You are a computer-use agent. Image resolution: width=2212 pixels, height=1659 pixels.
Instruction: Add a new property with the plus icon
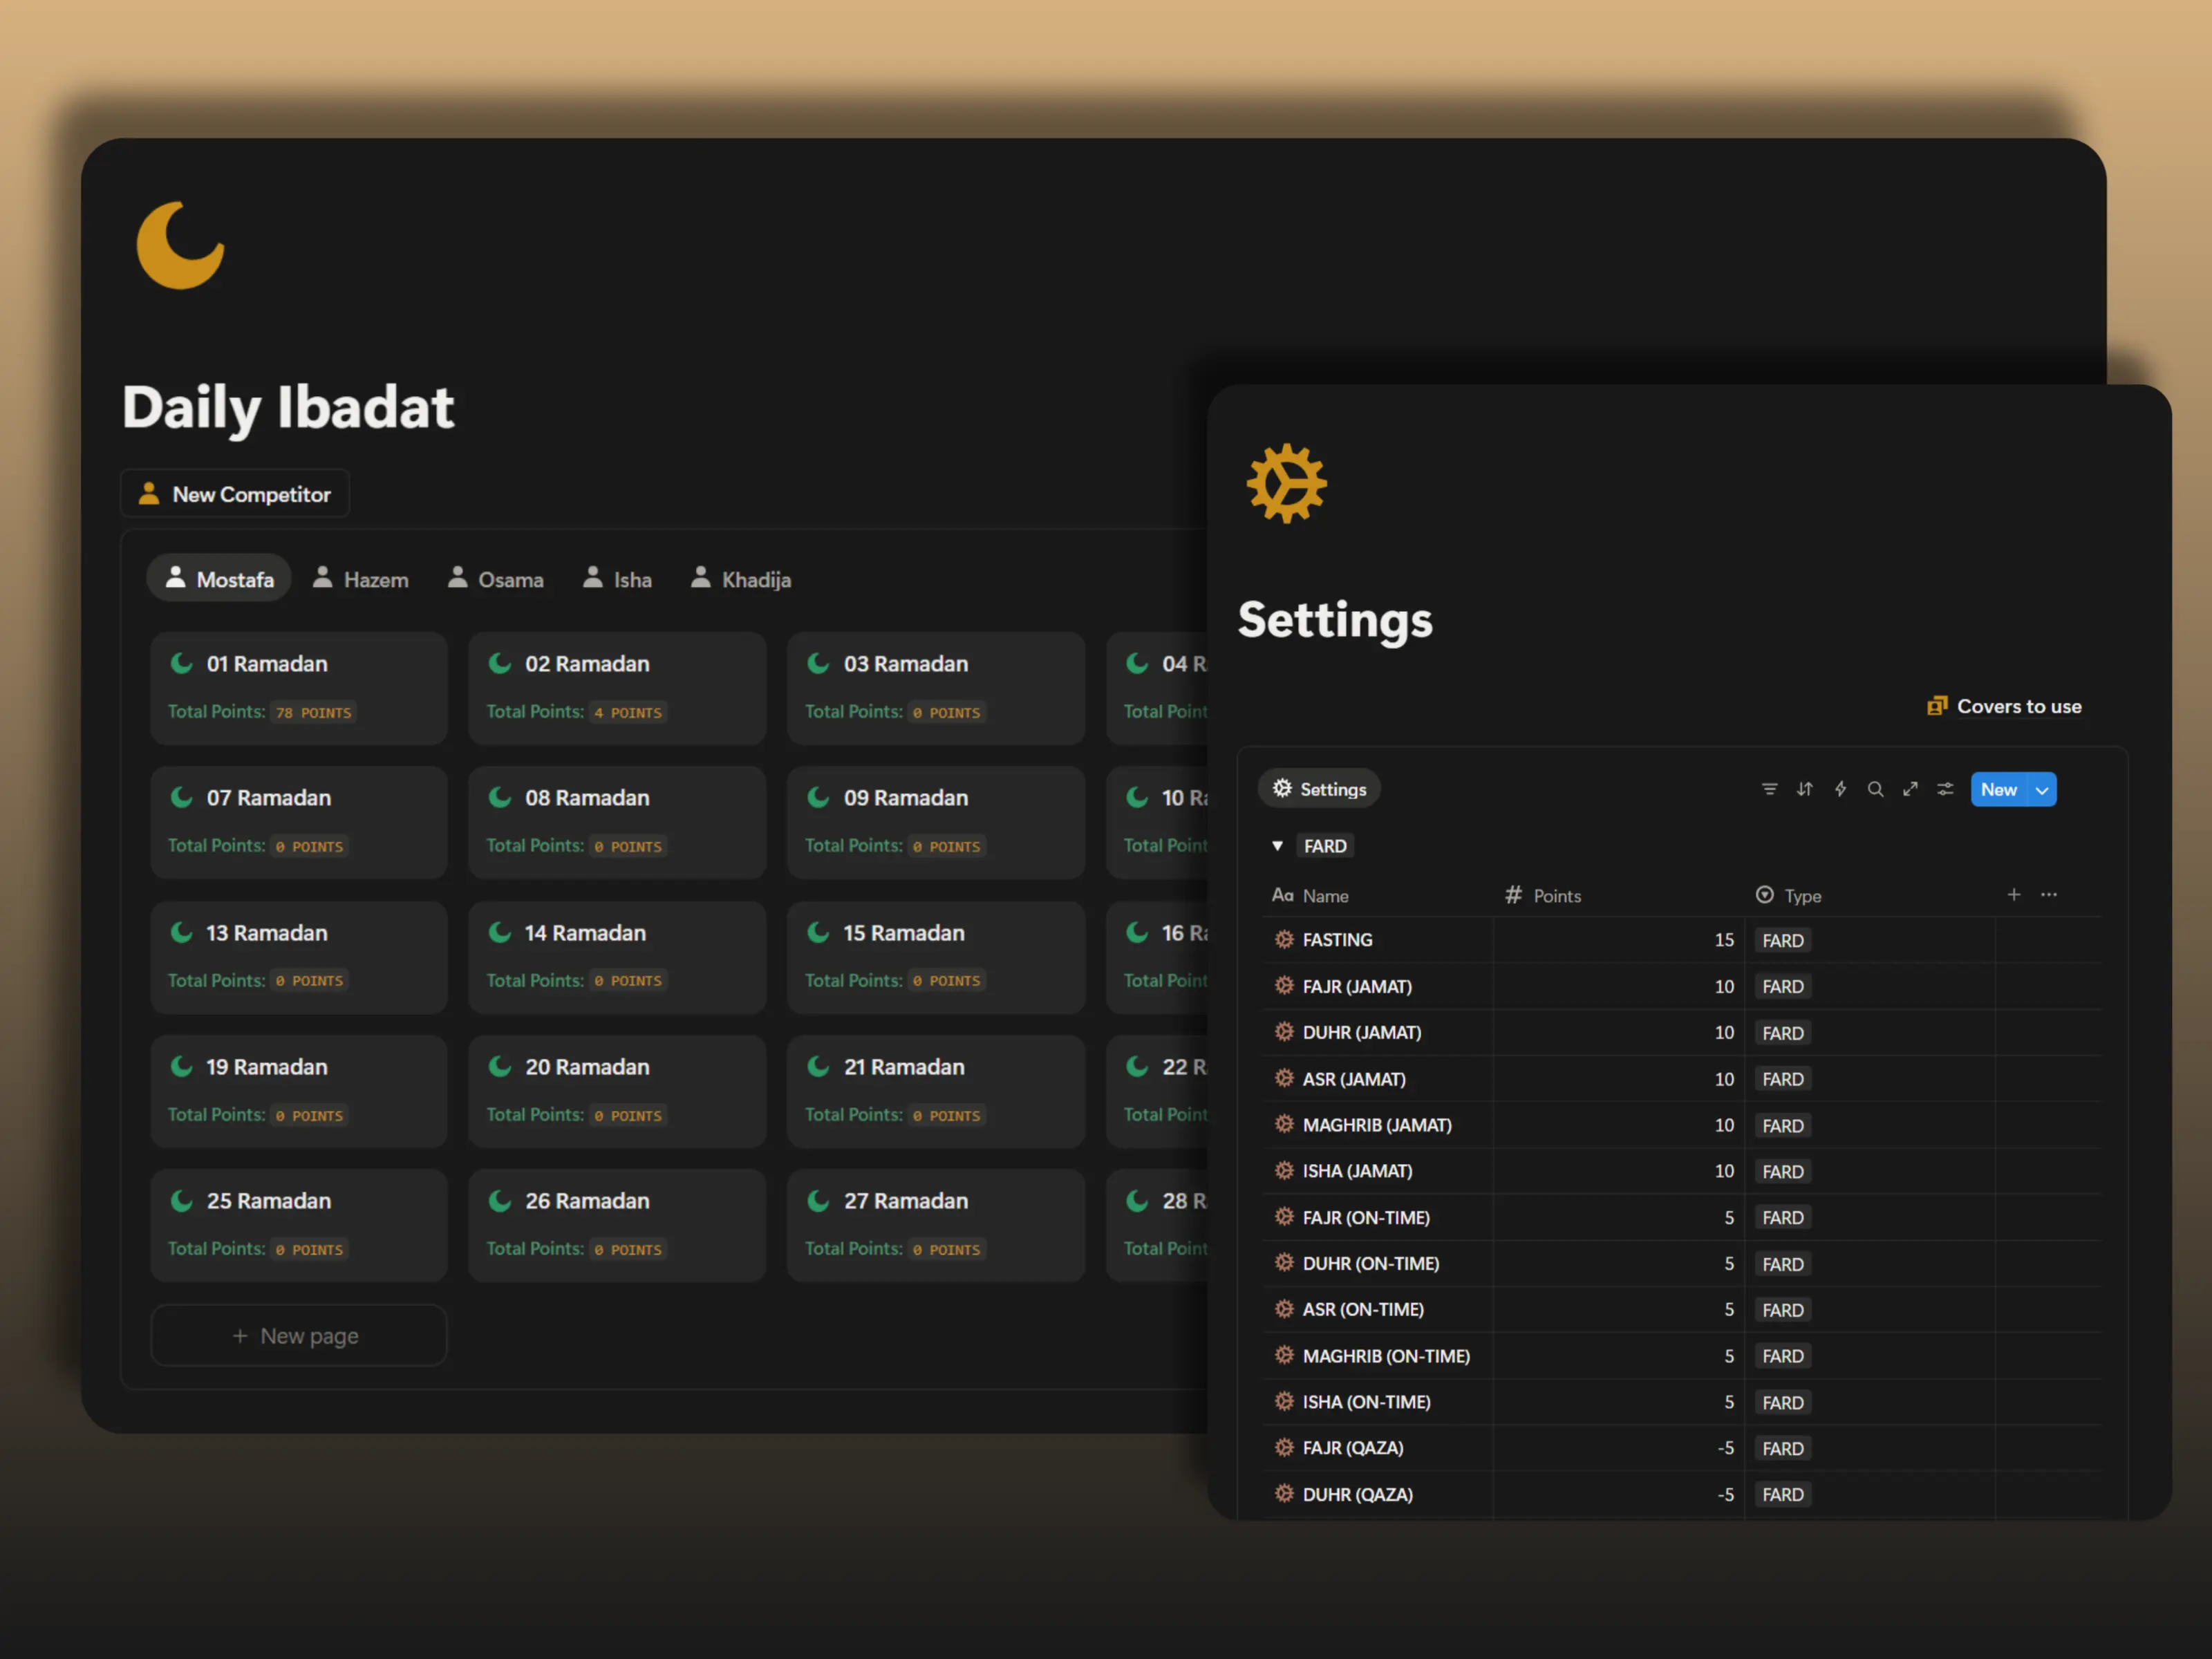[2014, 895]
